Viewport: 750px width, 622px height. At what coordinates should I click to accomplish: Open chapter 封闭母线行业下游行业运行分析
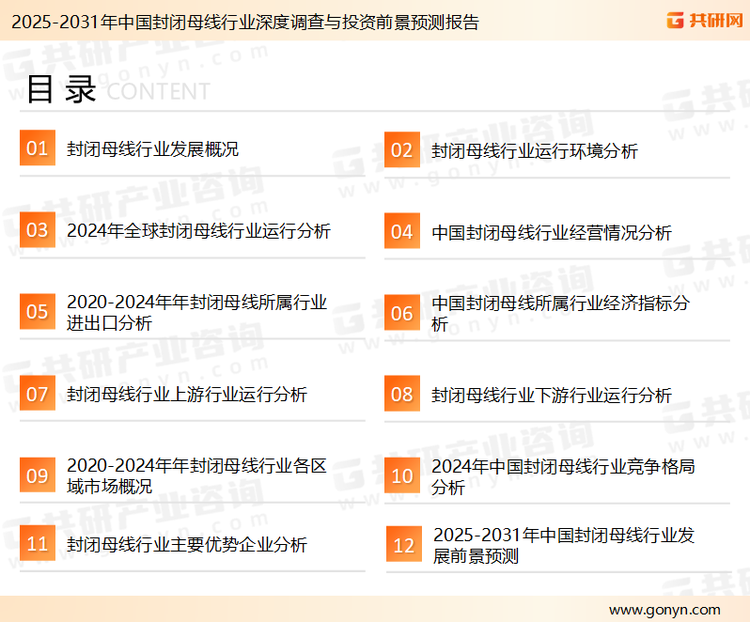tap(551, 395)
